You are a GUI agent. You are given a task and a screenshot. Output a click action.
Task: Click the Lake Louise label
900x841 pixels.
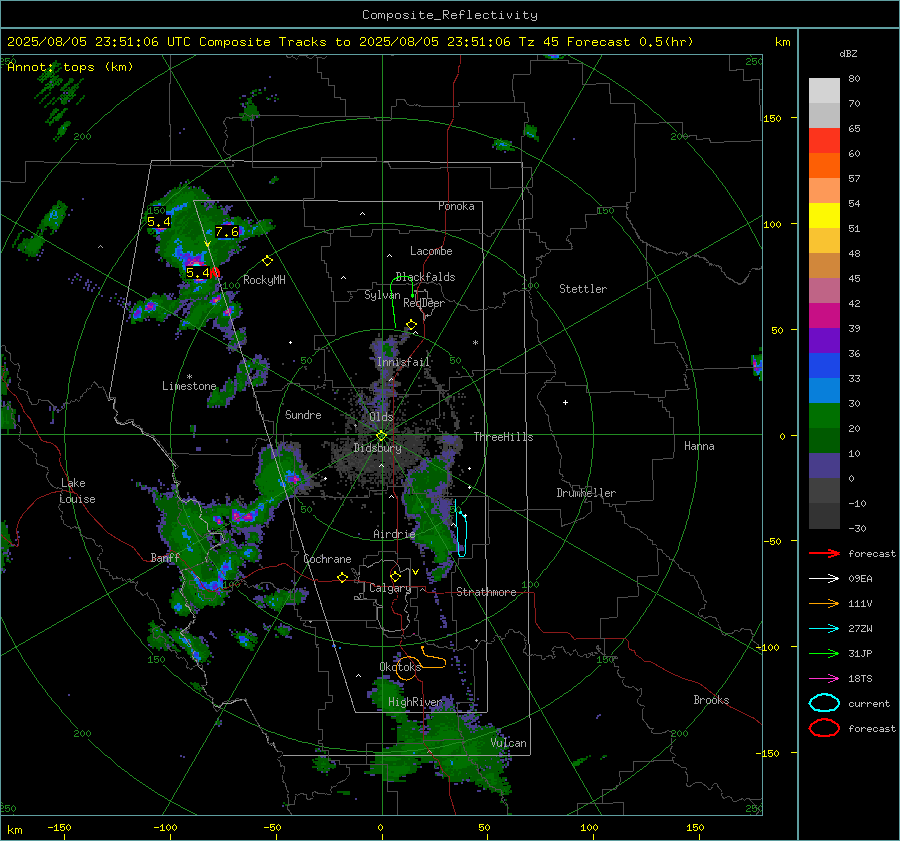[x=77, y=491]
